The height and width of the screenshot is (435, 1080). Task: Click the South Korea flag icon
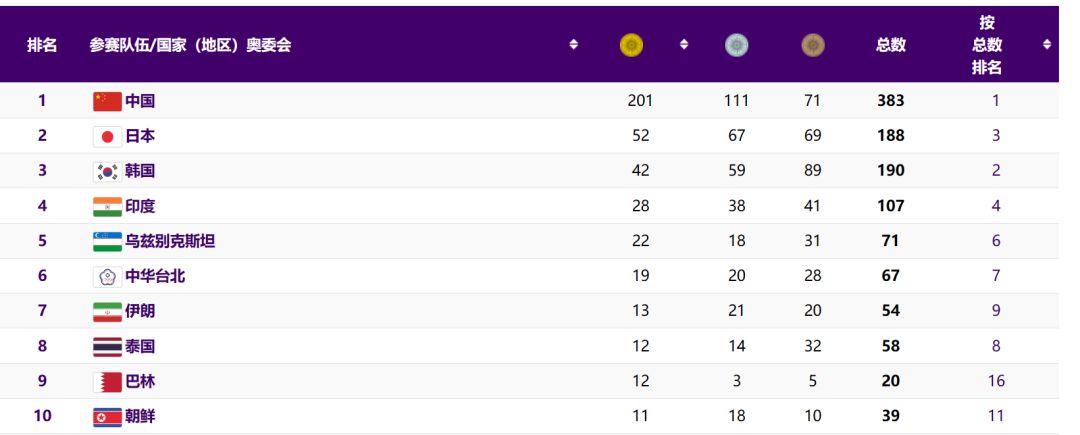107,171
